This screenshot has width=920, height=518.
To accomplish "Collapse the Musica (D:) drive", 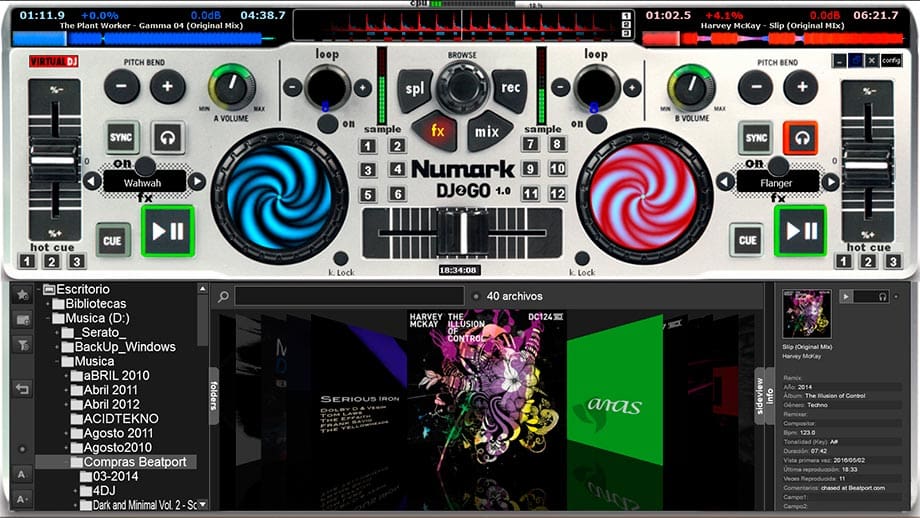I will [48, 319].
